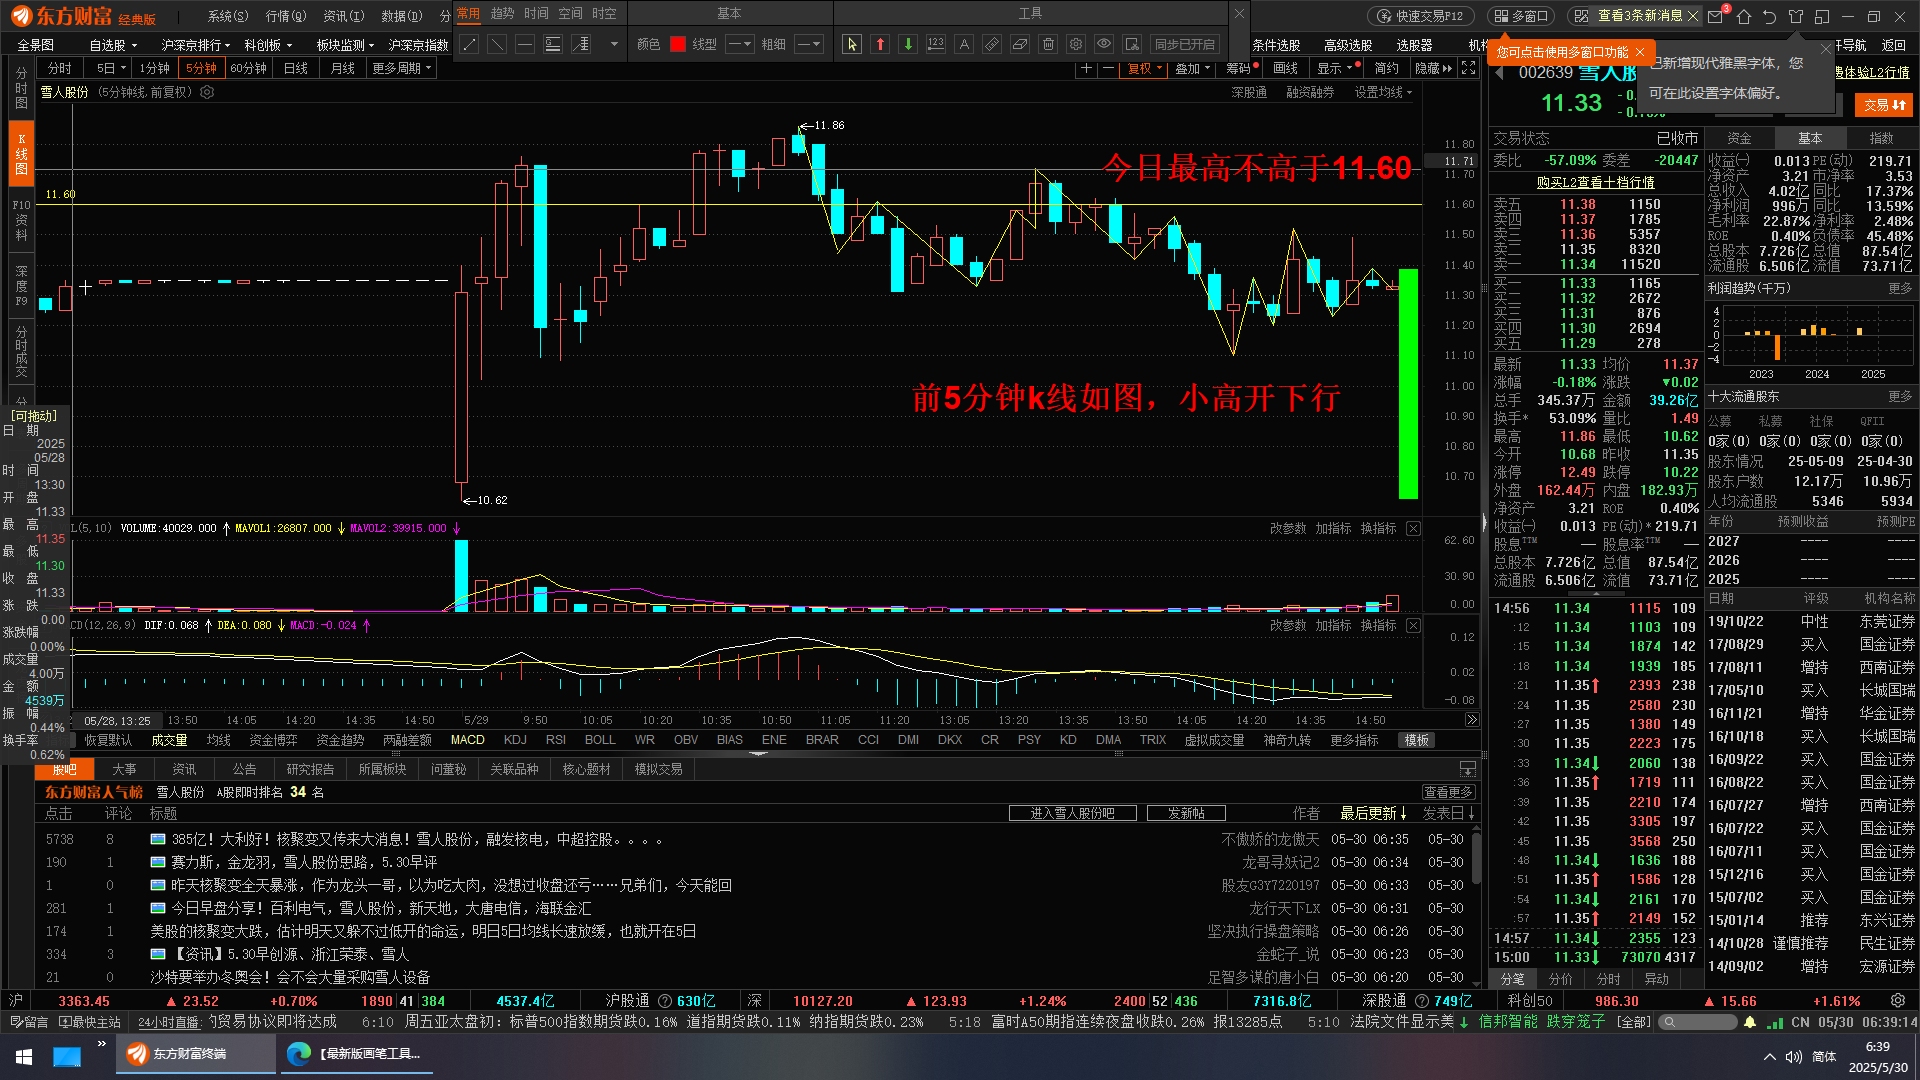Switch to 日线 period tab
Image resolution: width=1920 pixels, height=1080 pixels.
(x=296, y=68)
